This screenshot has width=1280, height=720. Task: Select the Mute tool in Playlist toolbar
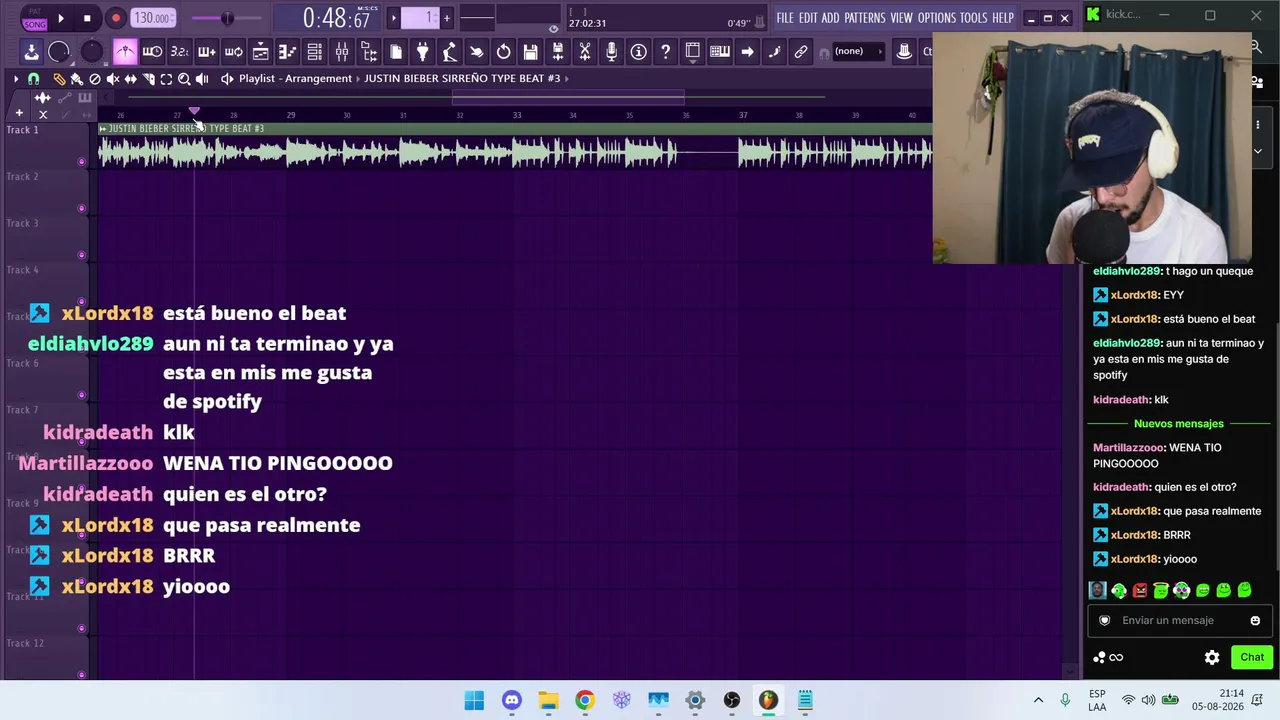click(x=112, y=79)
